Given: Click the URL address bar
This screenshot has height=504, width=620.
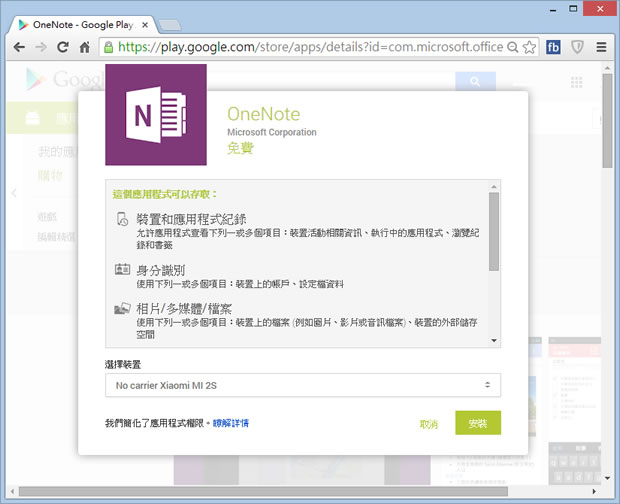Looking at the screenshot, I should 310,46.
